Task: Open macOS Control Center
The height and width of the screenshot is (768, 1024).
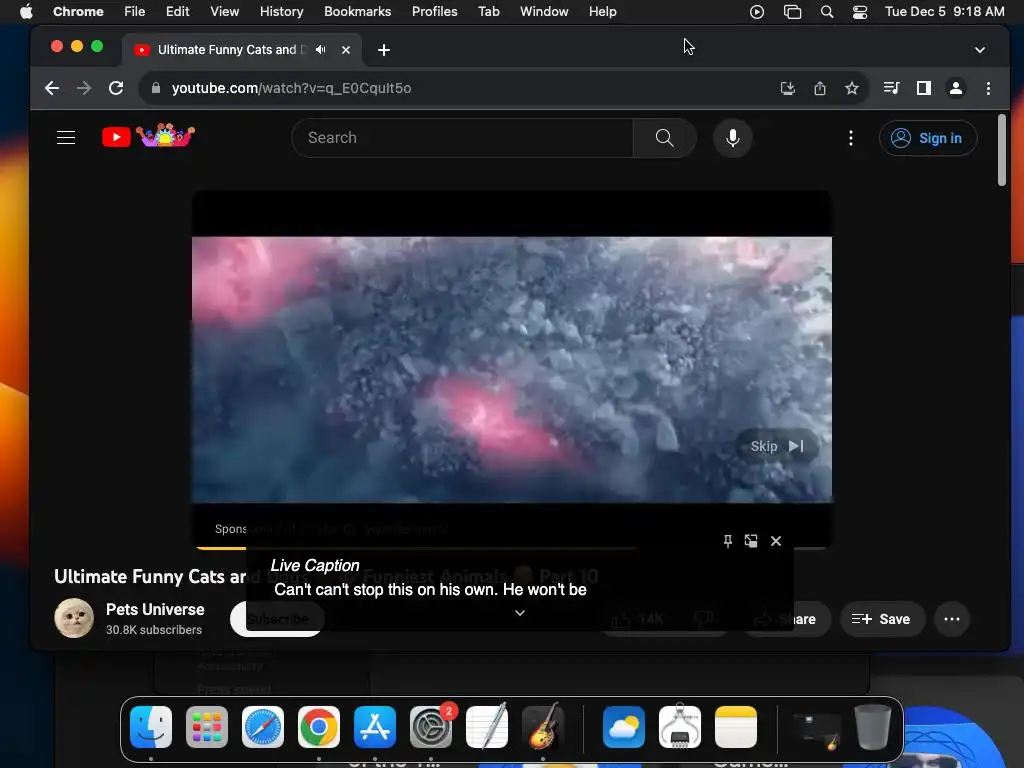Action: click(860, 12)
